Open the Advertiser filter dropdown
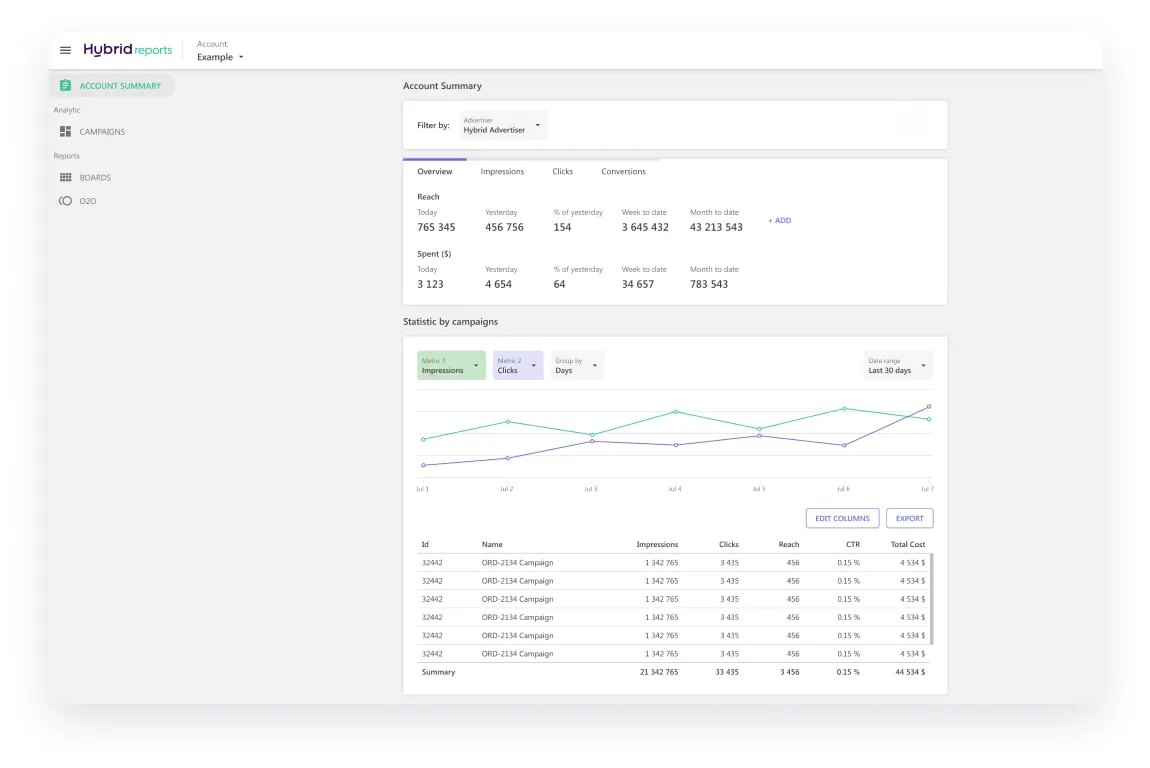1150x768 pixels. coord(502,125)
